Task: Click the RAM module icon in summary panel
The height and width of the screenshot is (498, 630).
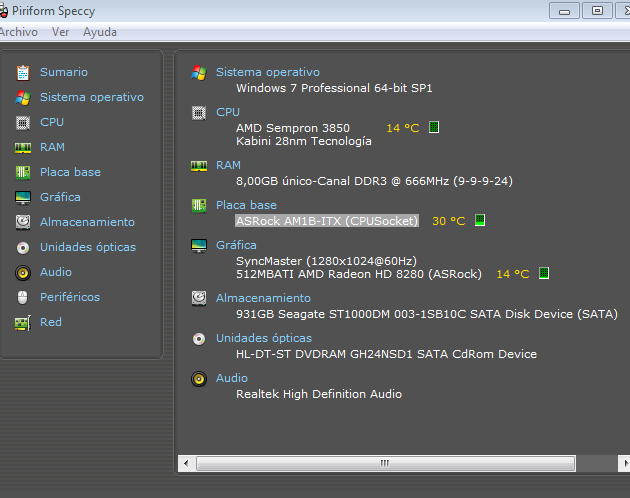Action: (x=199, y=166)
